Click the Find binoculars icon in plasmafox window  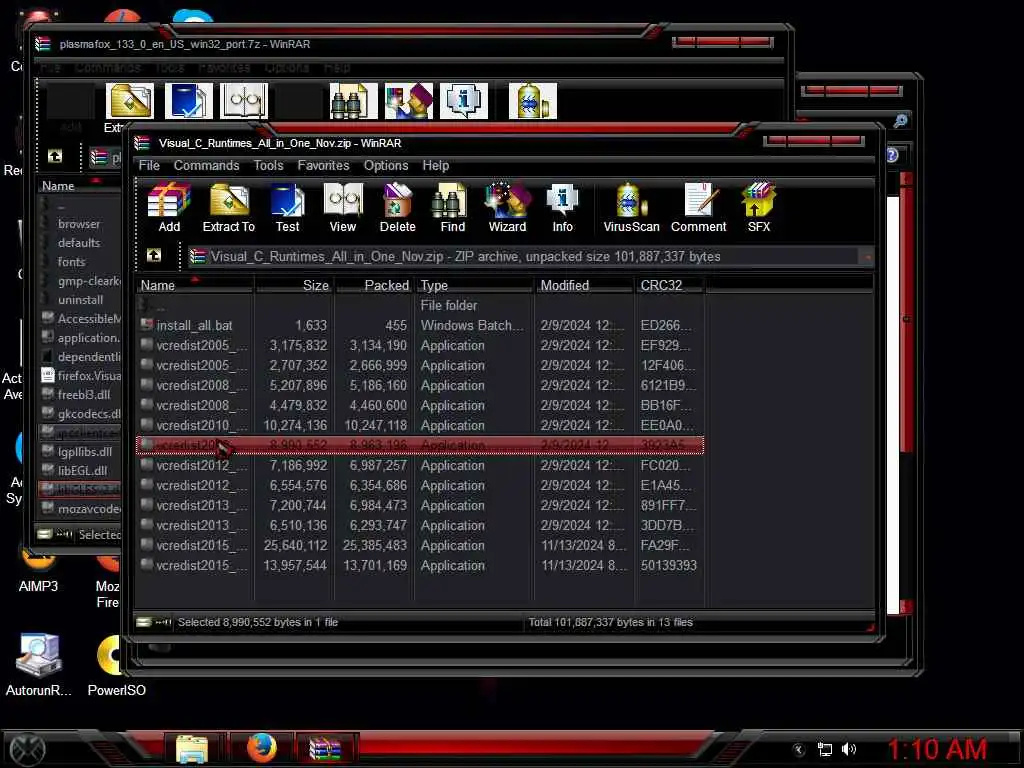pos(353,101)
